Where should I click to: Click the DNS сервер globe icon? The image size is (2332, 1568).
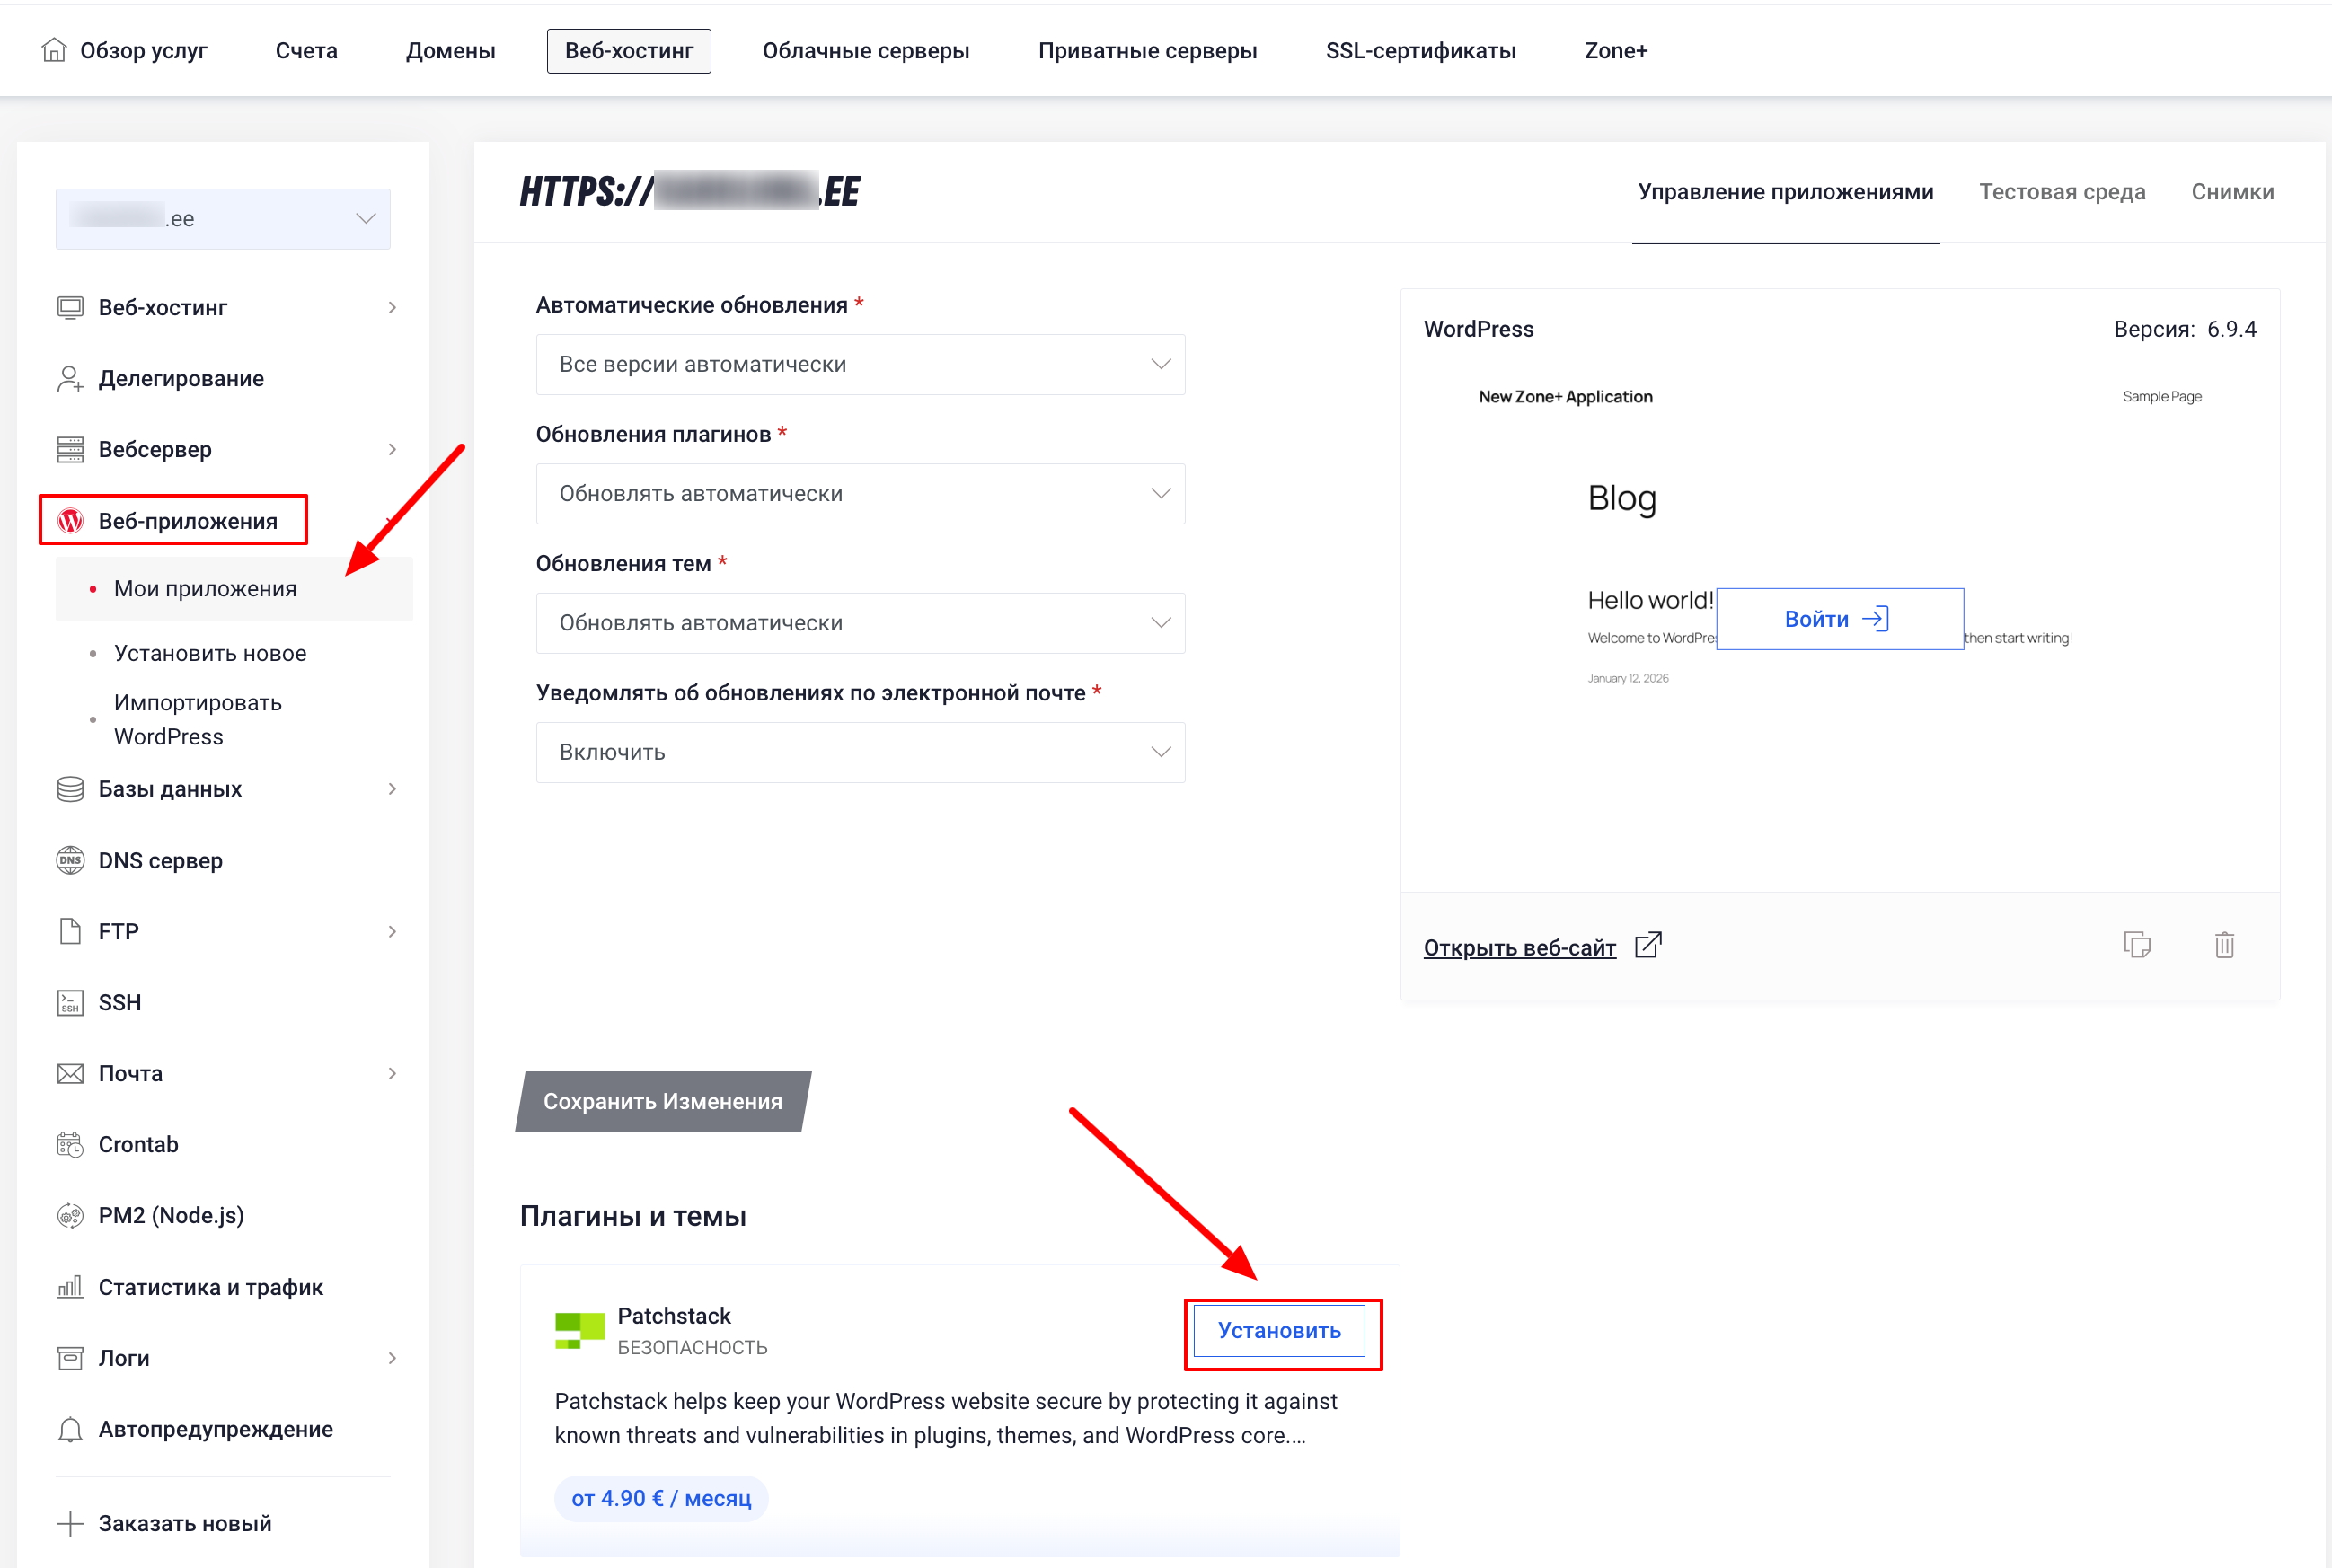pyautogui.click(x=70, y=860)
